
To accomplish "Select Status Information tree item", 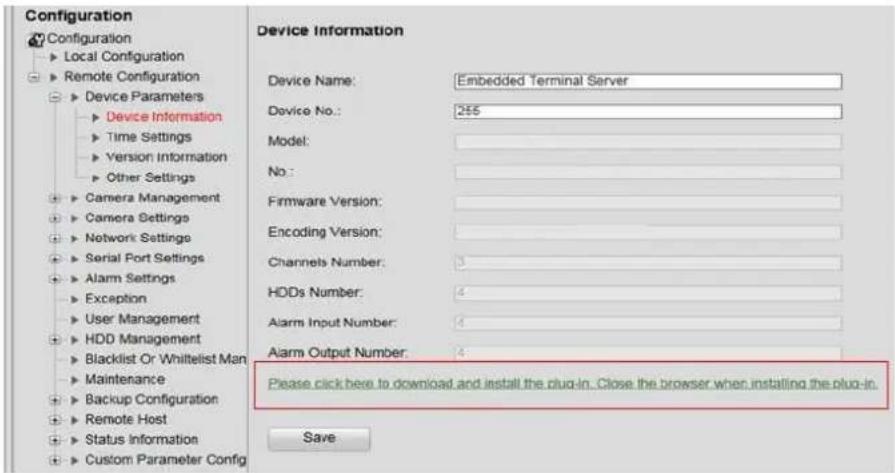I will [x=141, y=440].
